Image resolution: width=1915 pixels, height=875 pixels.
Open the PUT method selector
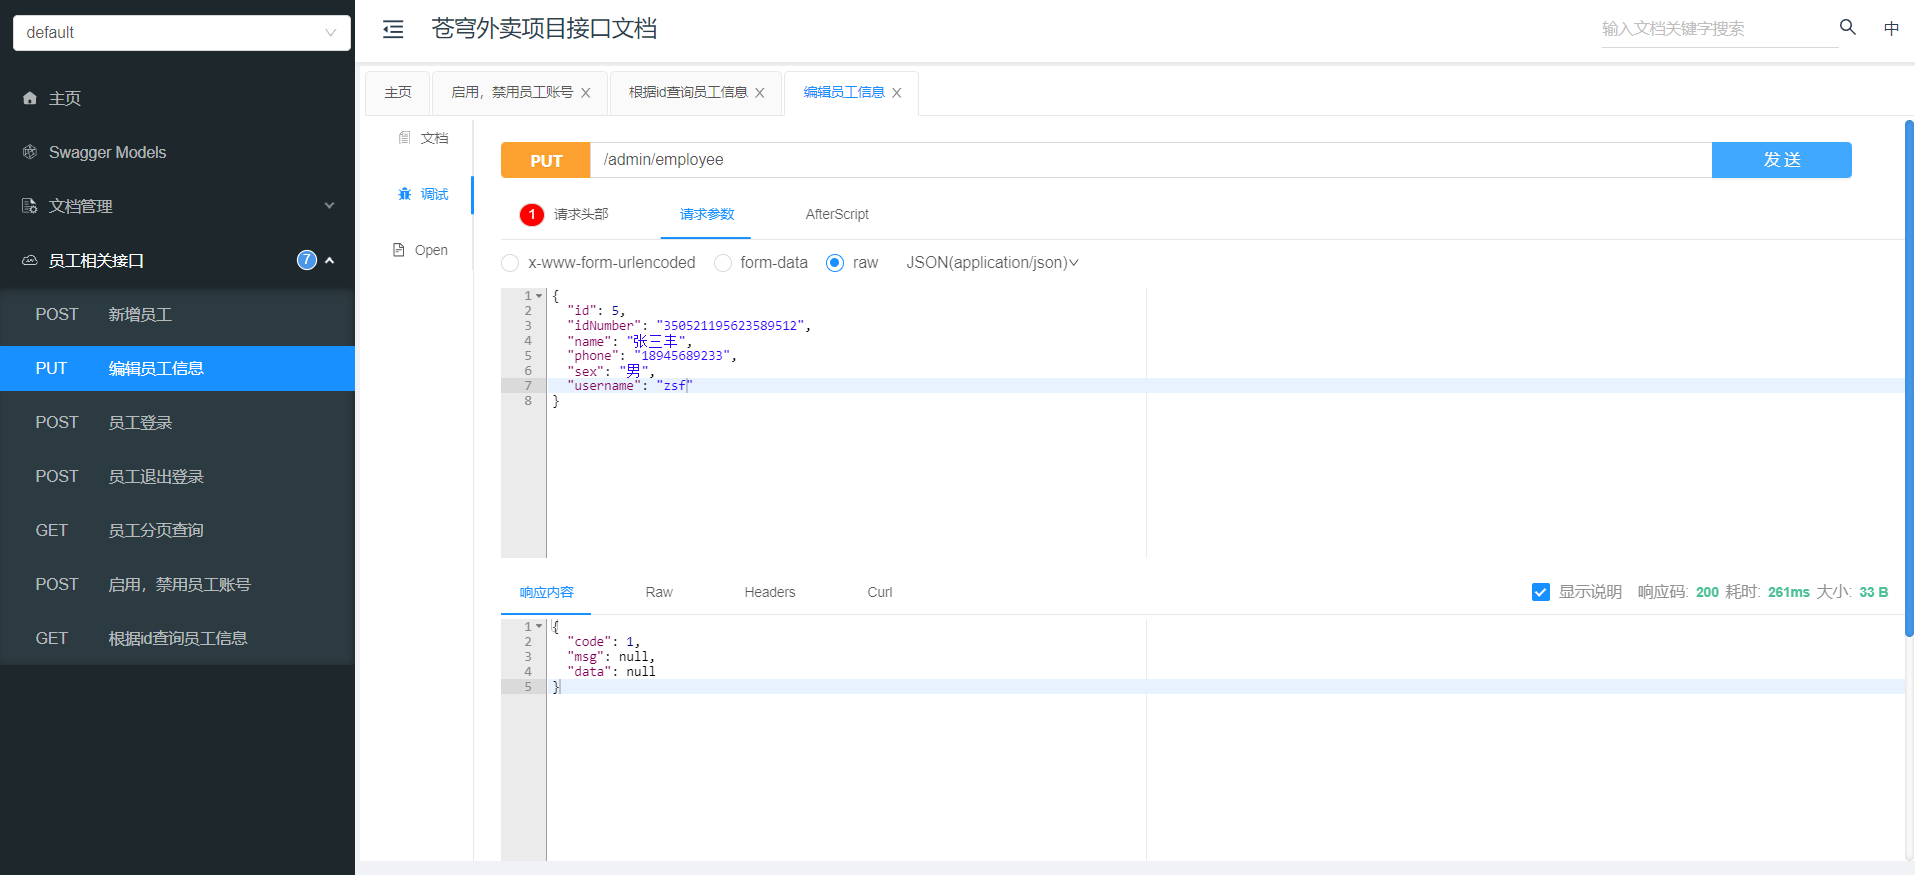[x=546, y=160]
